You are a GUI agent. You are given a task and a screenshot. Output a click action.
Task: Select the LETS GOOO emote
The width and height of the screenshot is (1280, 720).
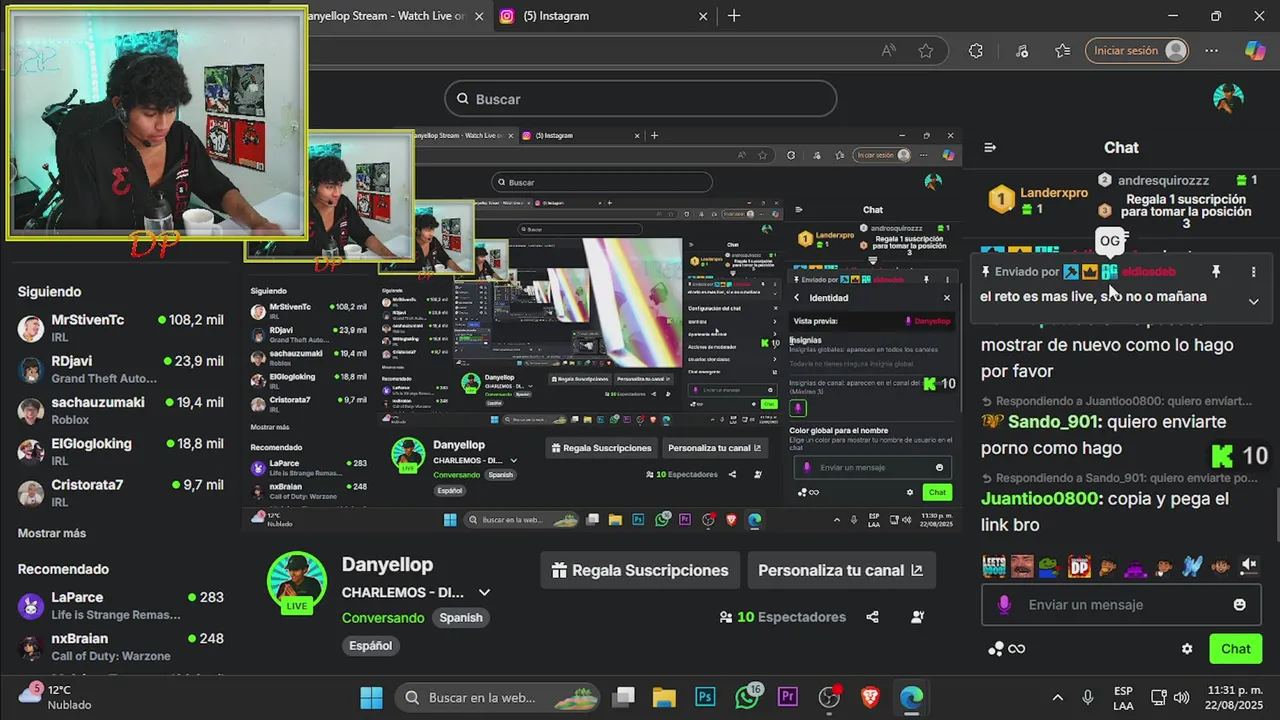pos(994,566)
